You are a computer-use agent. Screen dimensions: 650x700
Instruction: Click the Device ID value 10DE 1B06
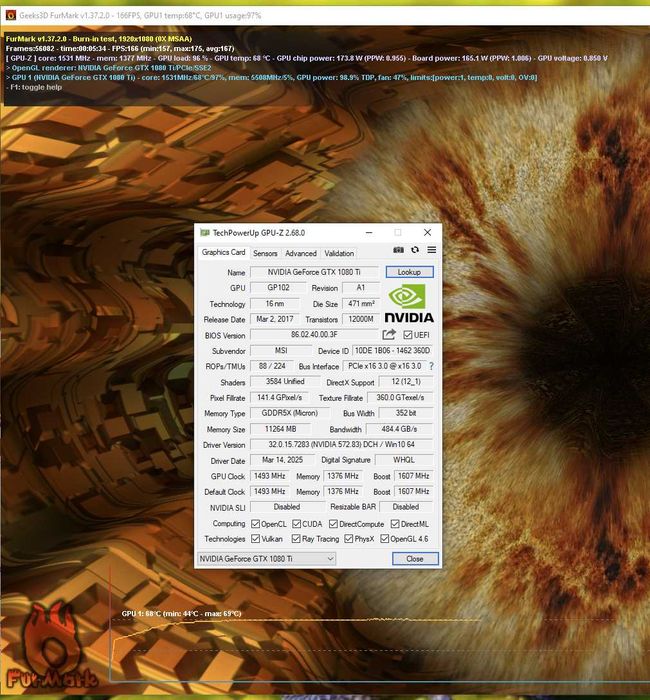(392, 350)
